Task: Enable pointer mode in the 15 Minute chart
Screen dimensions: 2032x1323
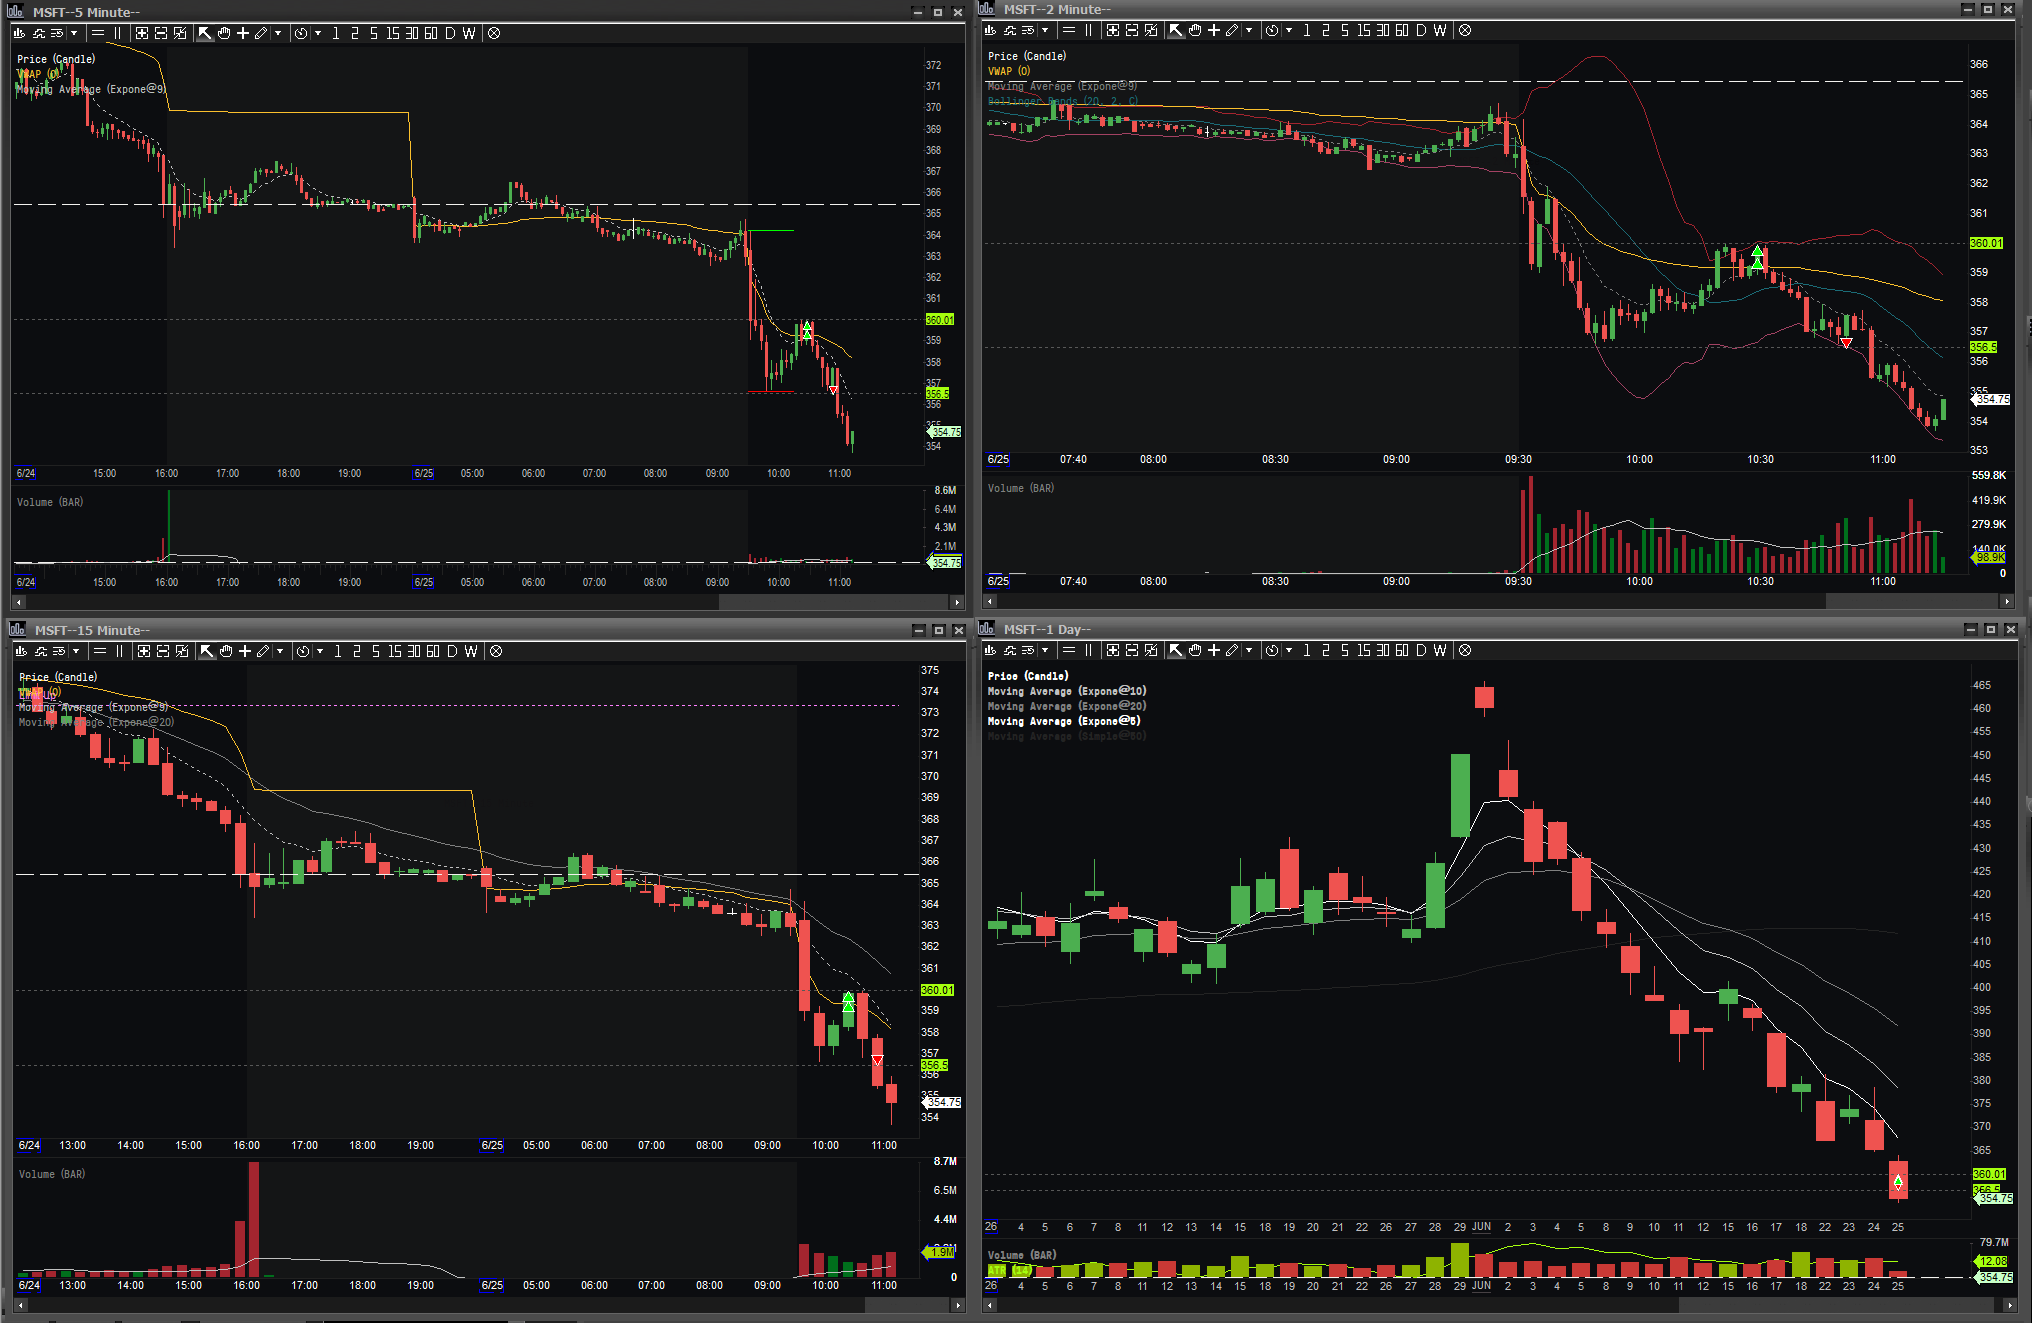Action: tap(207, 651)
